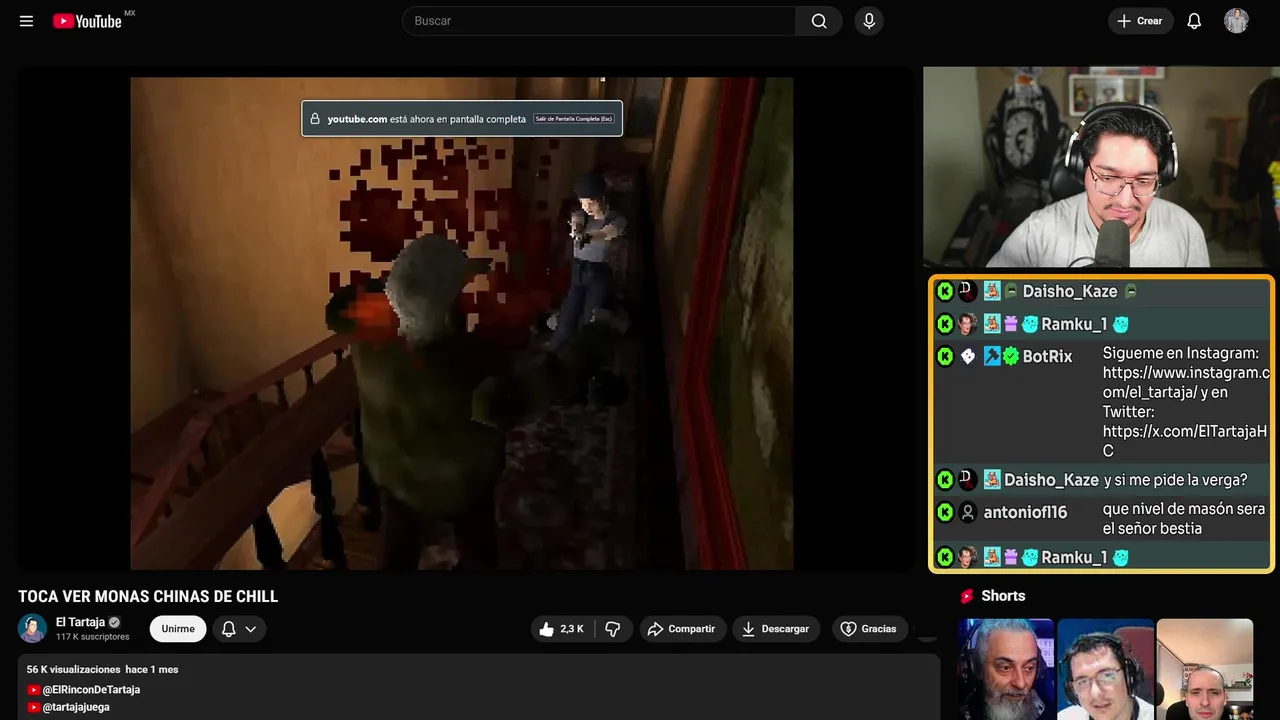
Task: Start voice search with microphone icon
Action: (869, 21)
